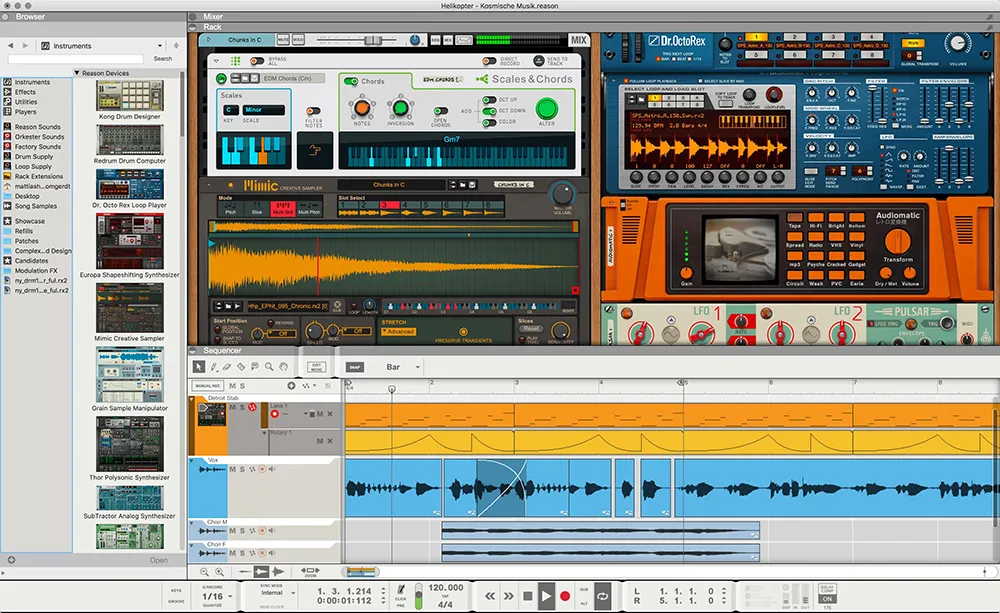The height and width of the screenshot is (613, 1000).
Task: Select the arrow Selection tool
Action: pyautogui.click(x=197, y=366)
